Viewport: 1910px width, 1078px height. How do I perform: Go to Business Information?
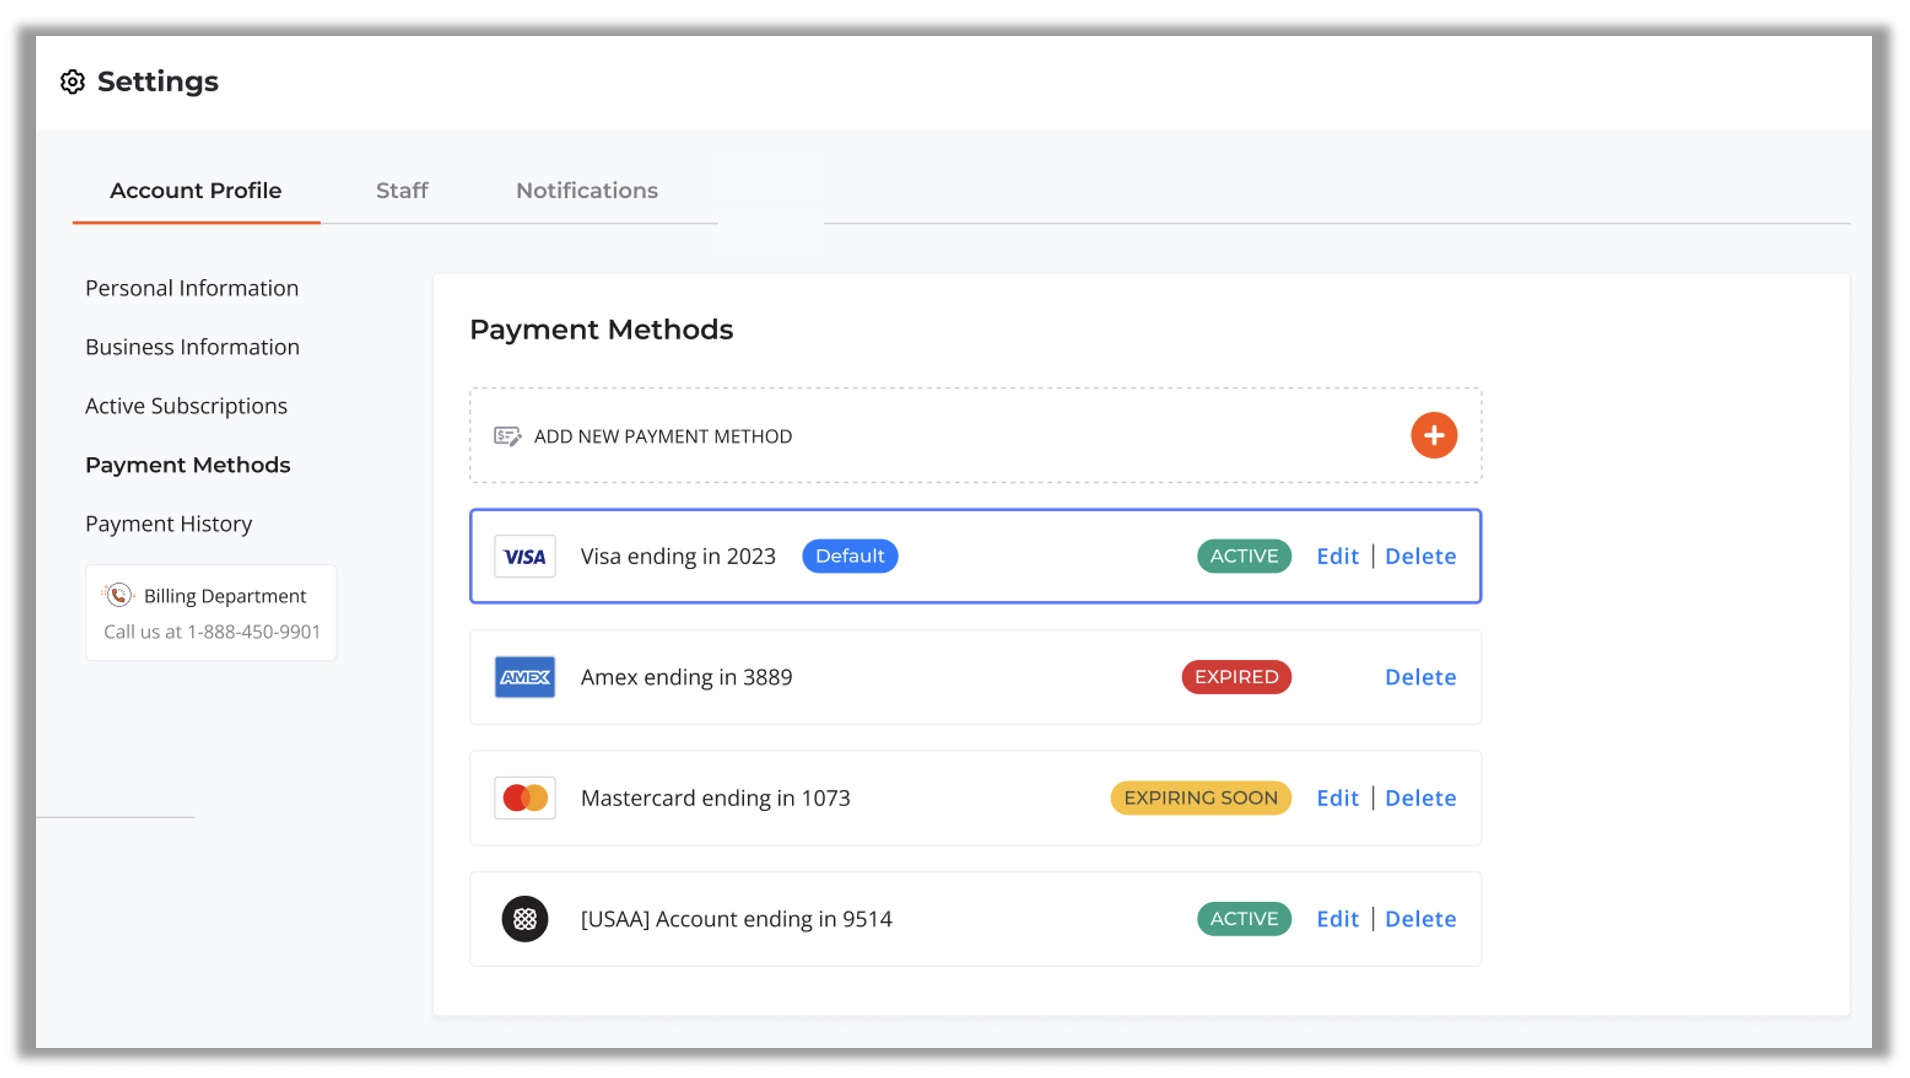(192, 348)
